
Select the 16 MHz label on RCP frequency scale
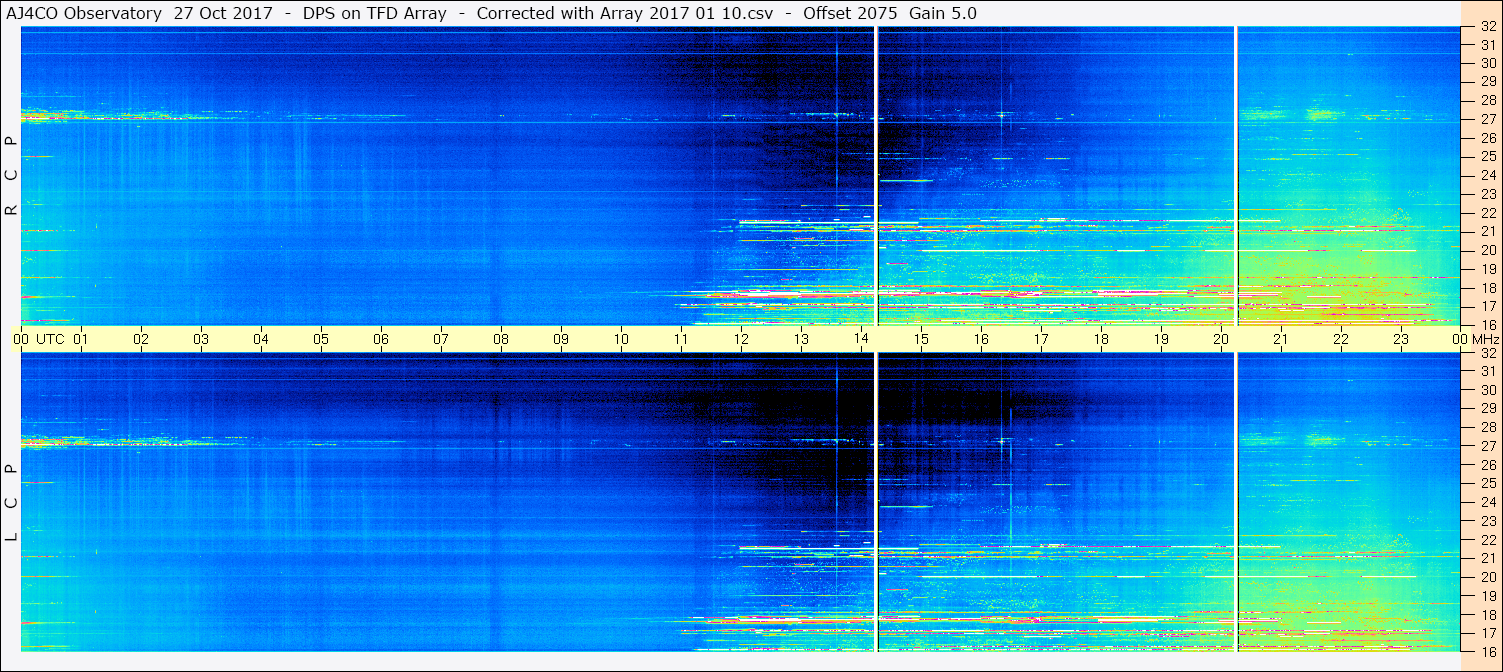pyautogui.click(x=1487, y=325)
